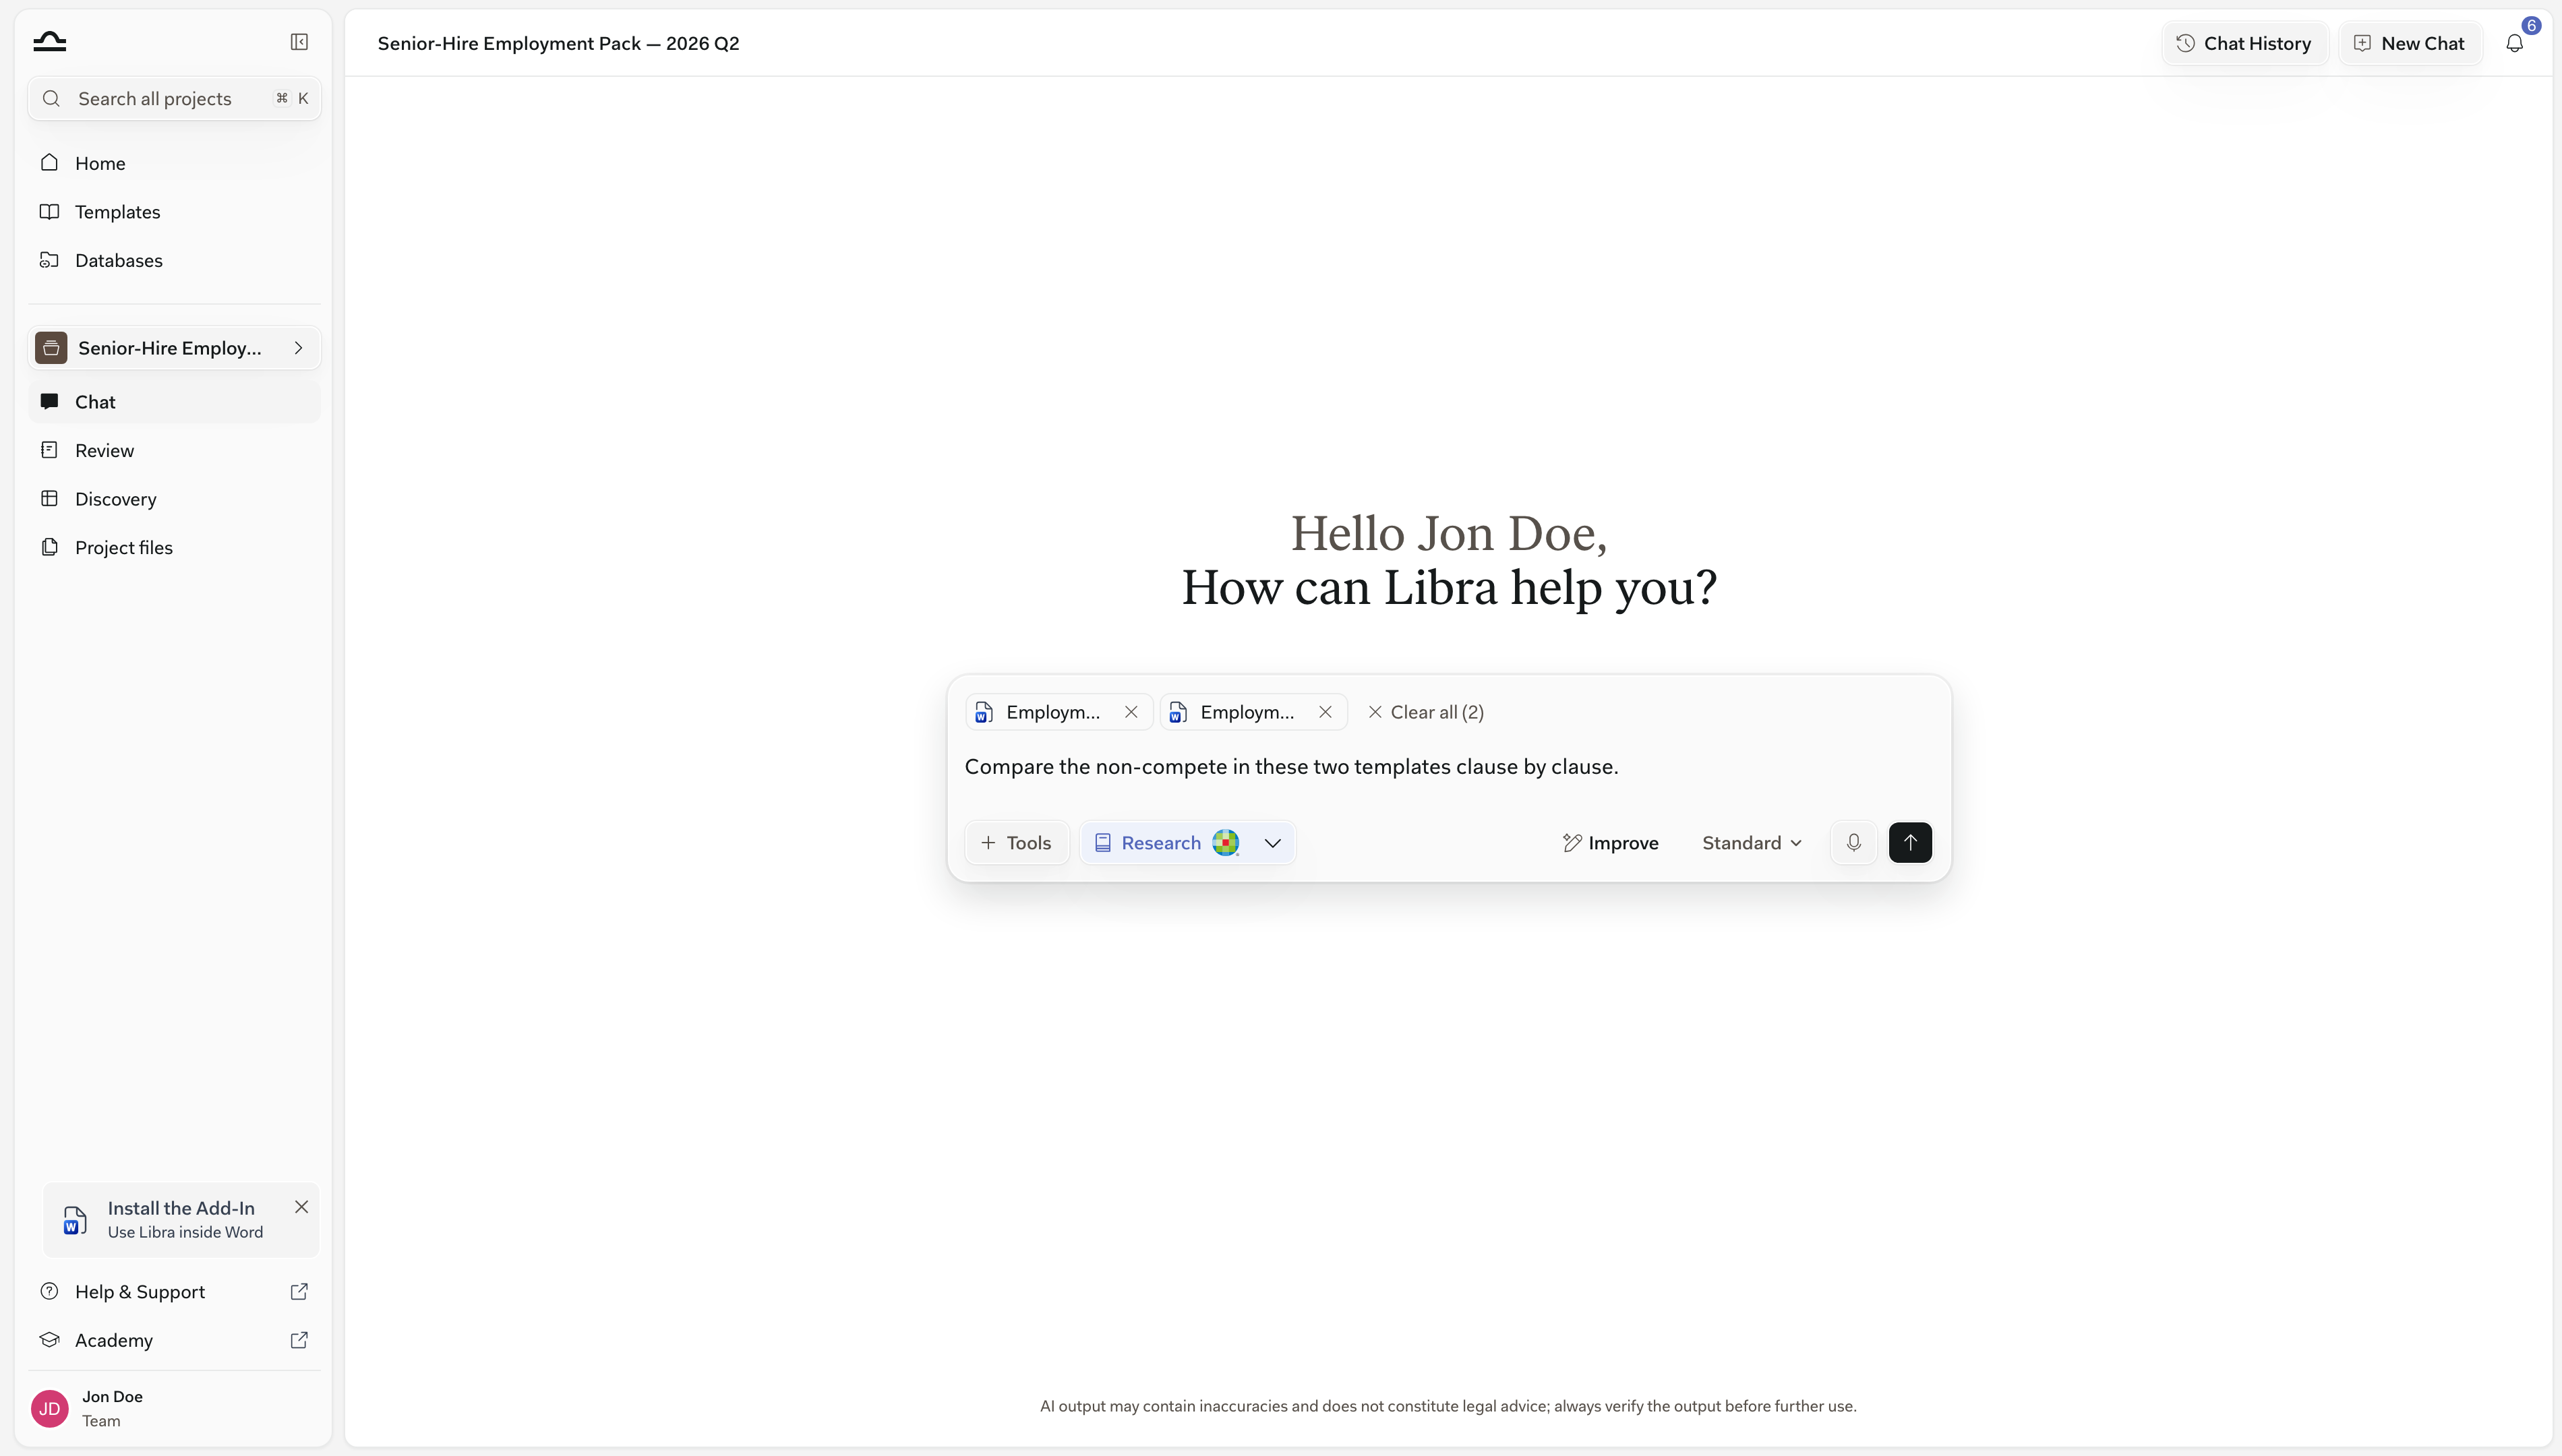Select the Chat section

point(175,402)
